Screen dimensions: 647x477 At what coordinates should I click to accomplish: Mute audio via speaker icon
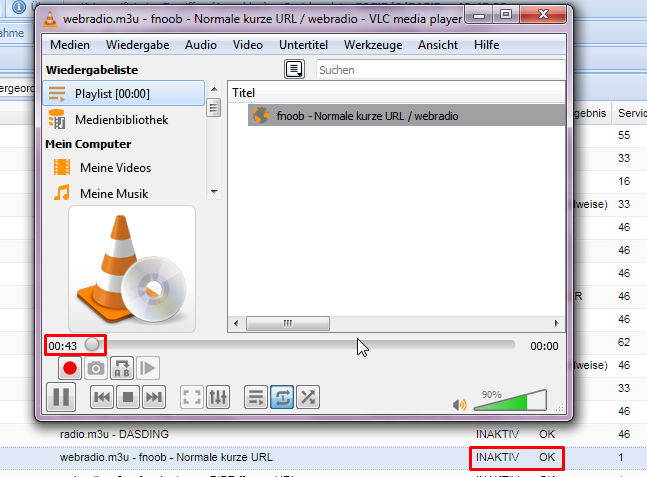(x=460, y=405)
